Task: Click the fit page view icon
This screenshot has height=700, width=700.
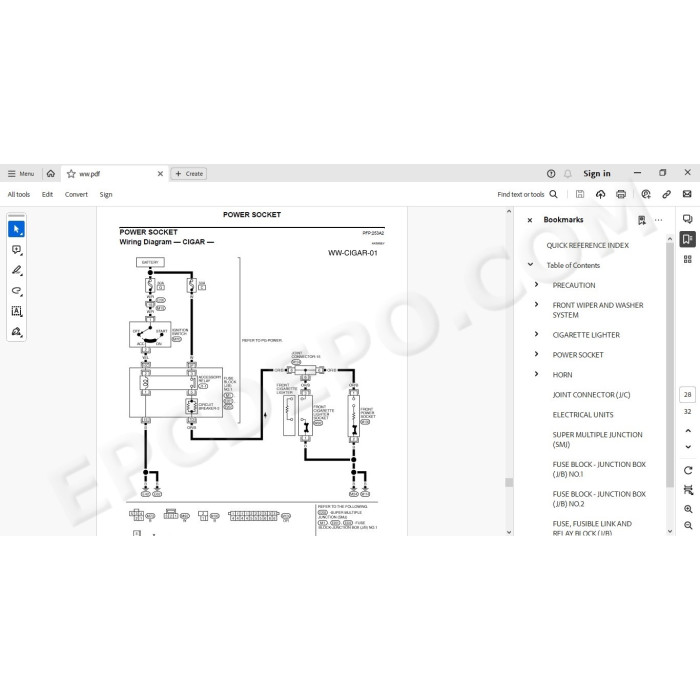Action: point(688,490)
